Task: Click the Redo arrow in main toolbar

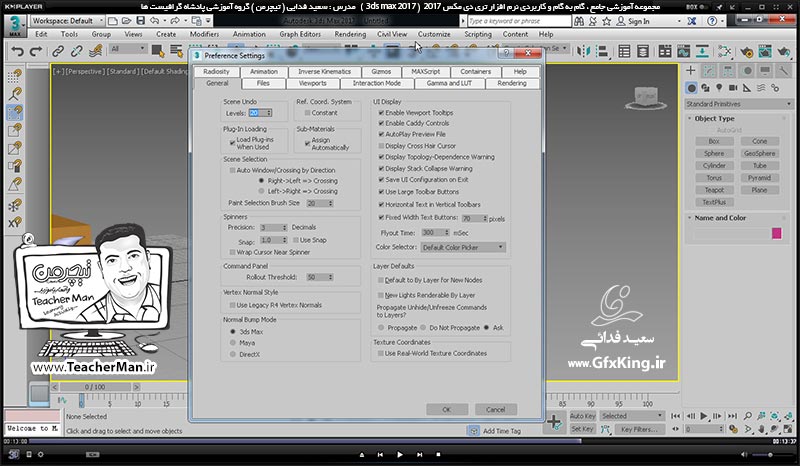Action: click(x=36, y=51)
